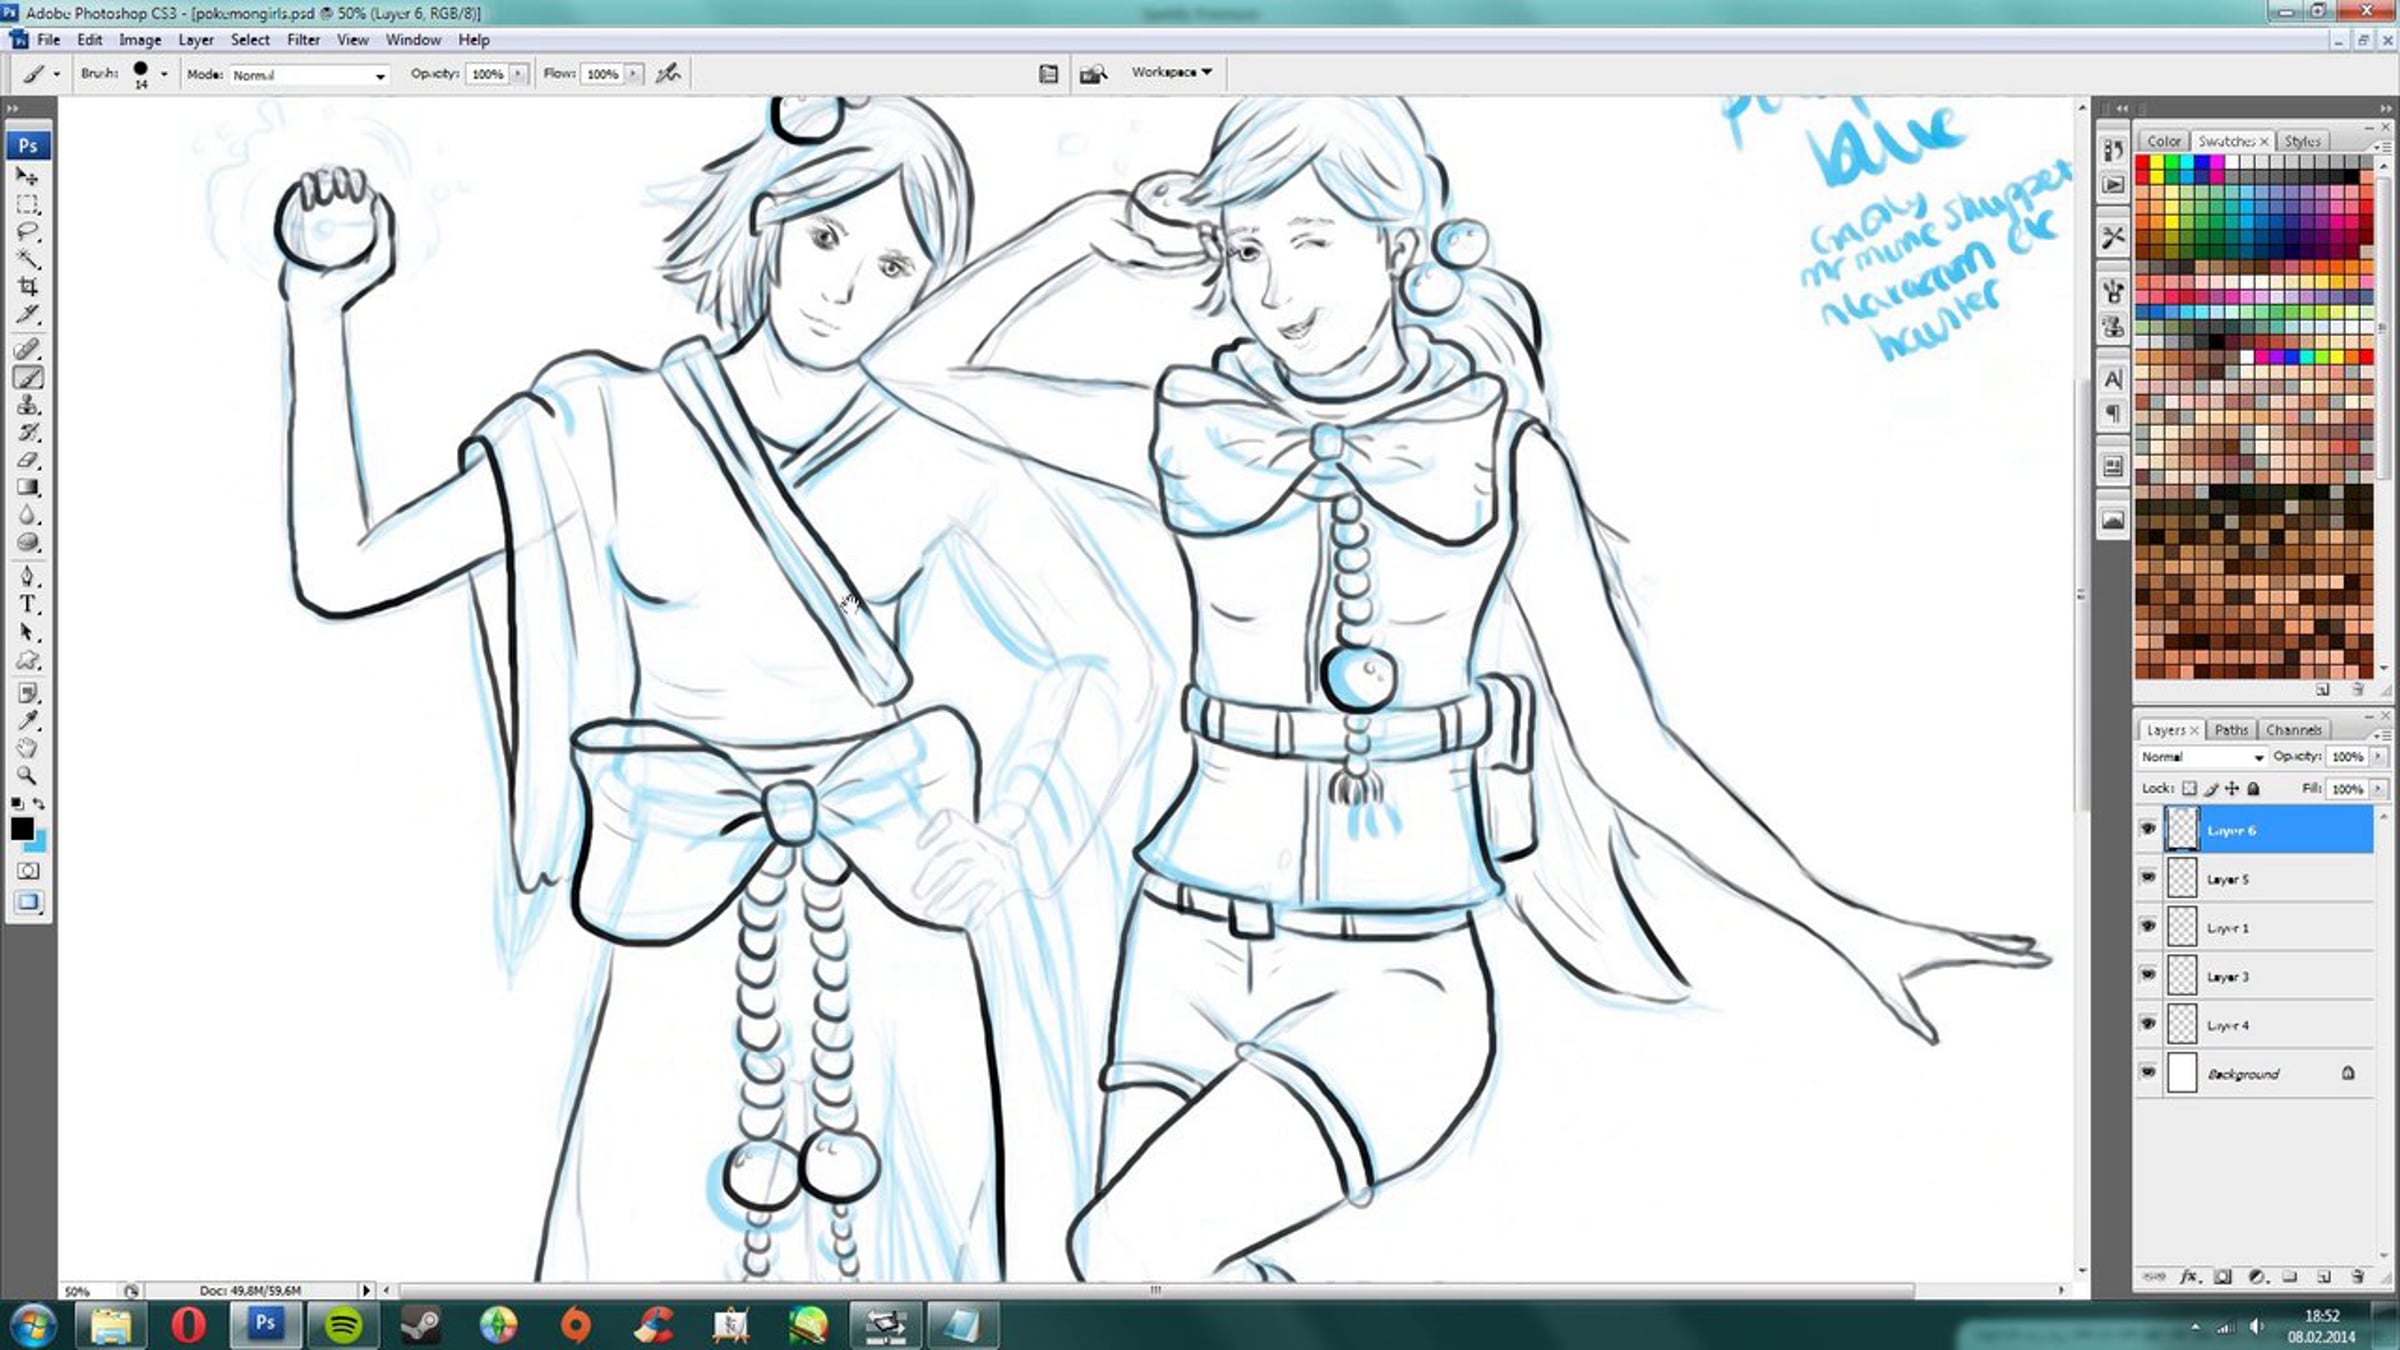Select the Crop tool

click(x=28, y=287)
